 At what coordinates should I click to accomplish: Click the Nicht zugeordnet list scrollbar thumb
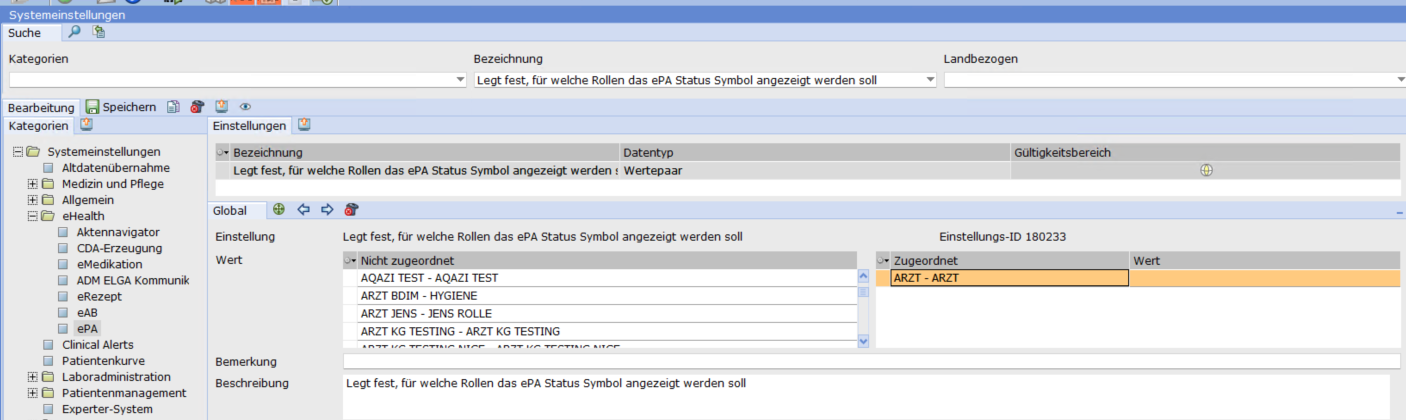point(864,292)
